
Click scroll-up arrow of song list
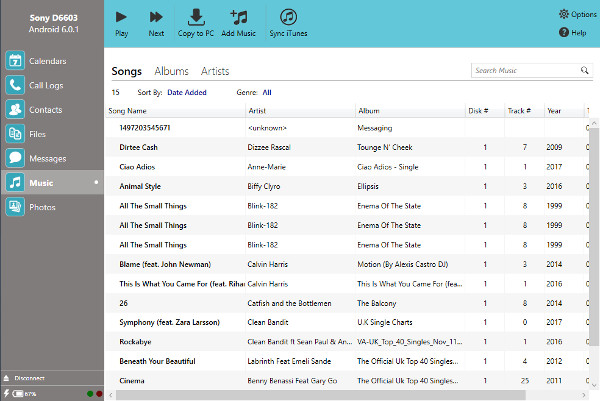pos(594,123)
